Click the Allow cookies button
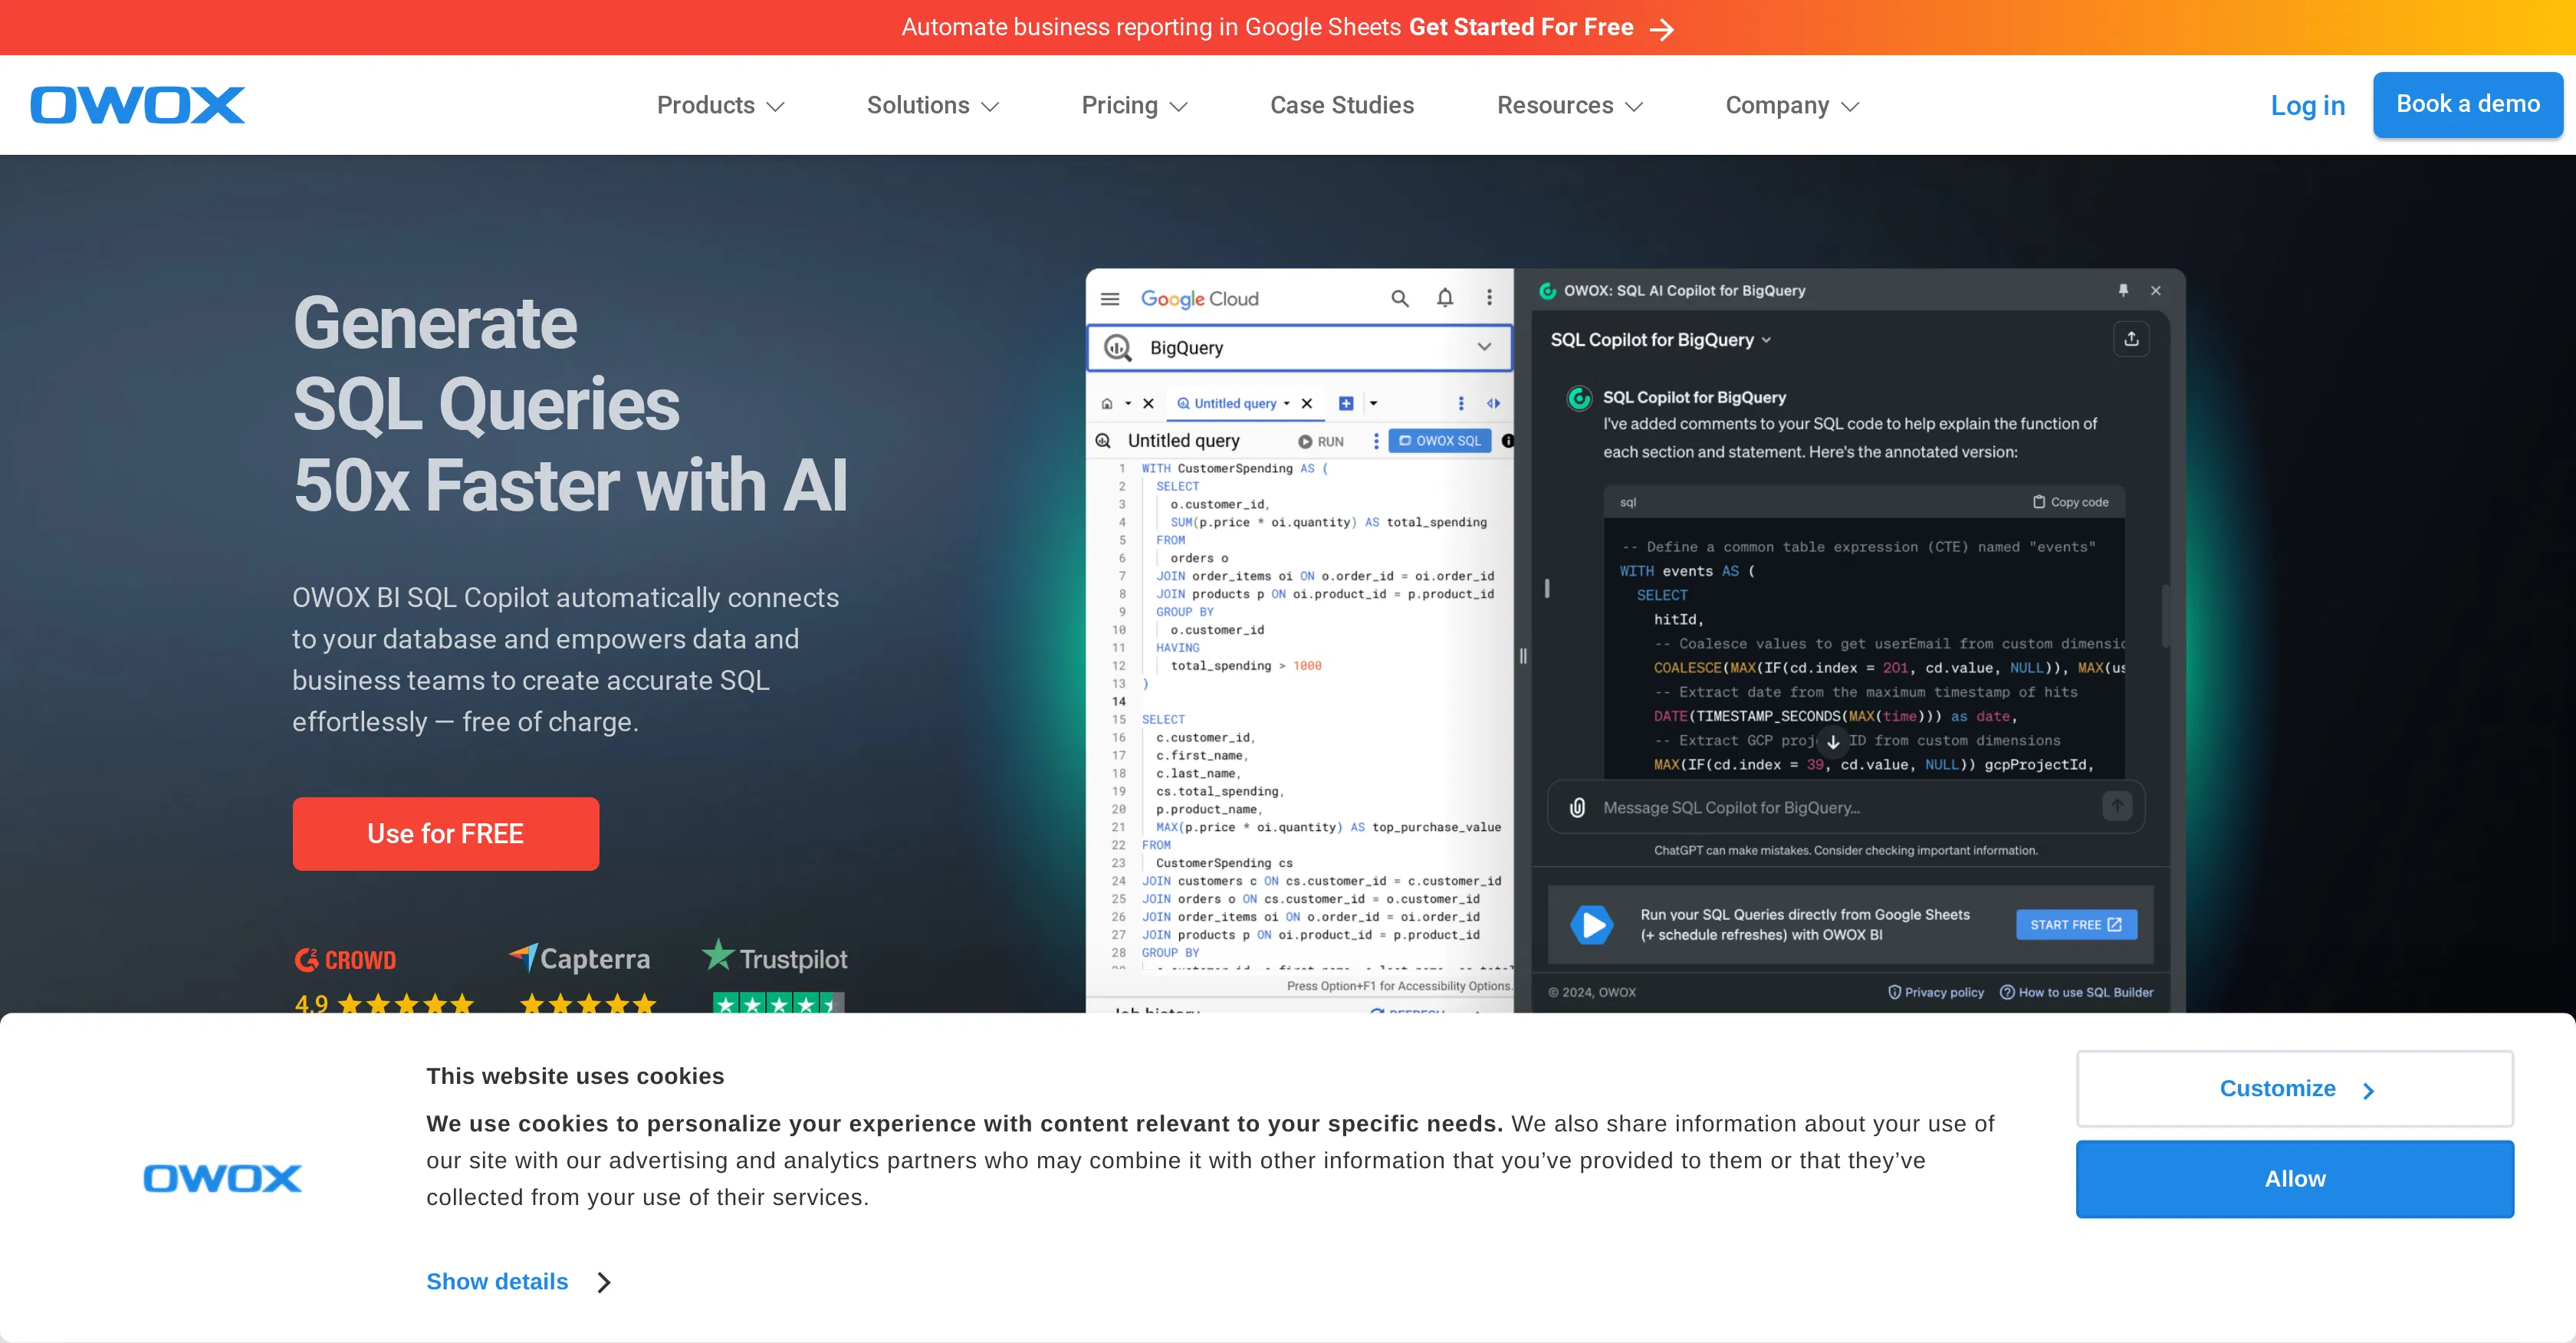Screen dimensions: 2576x1343 click(2294, 1179)
